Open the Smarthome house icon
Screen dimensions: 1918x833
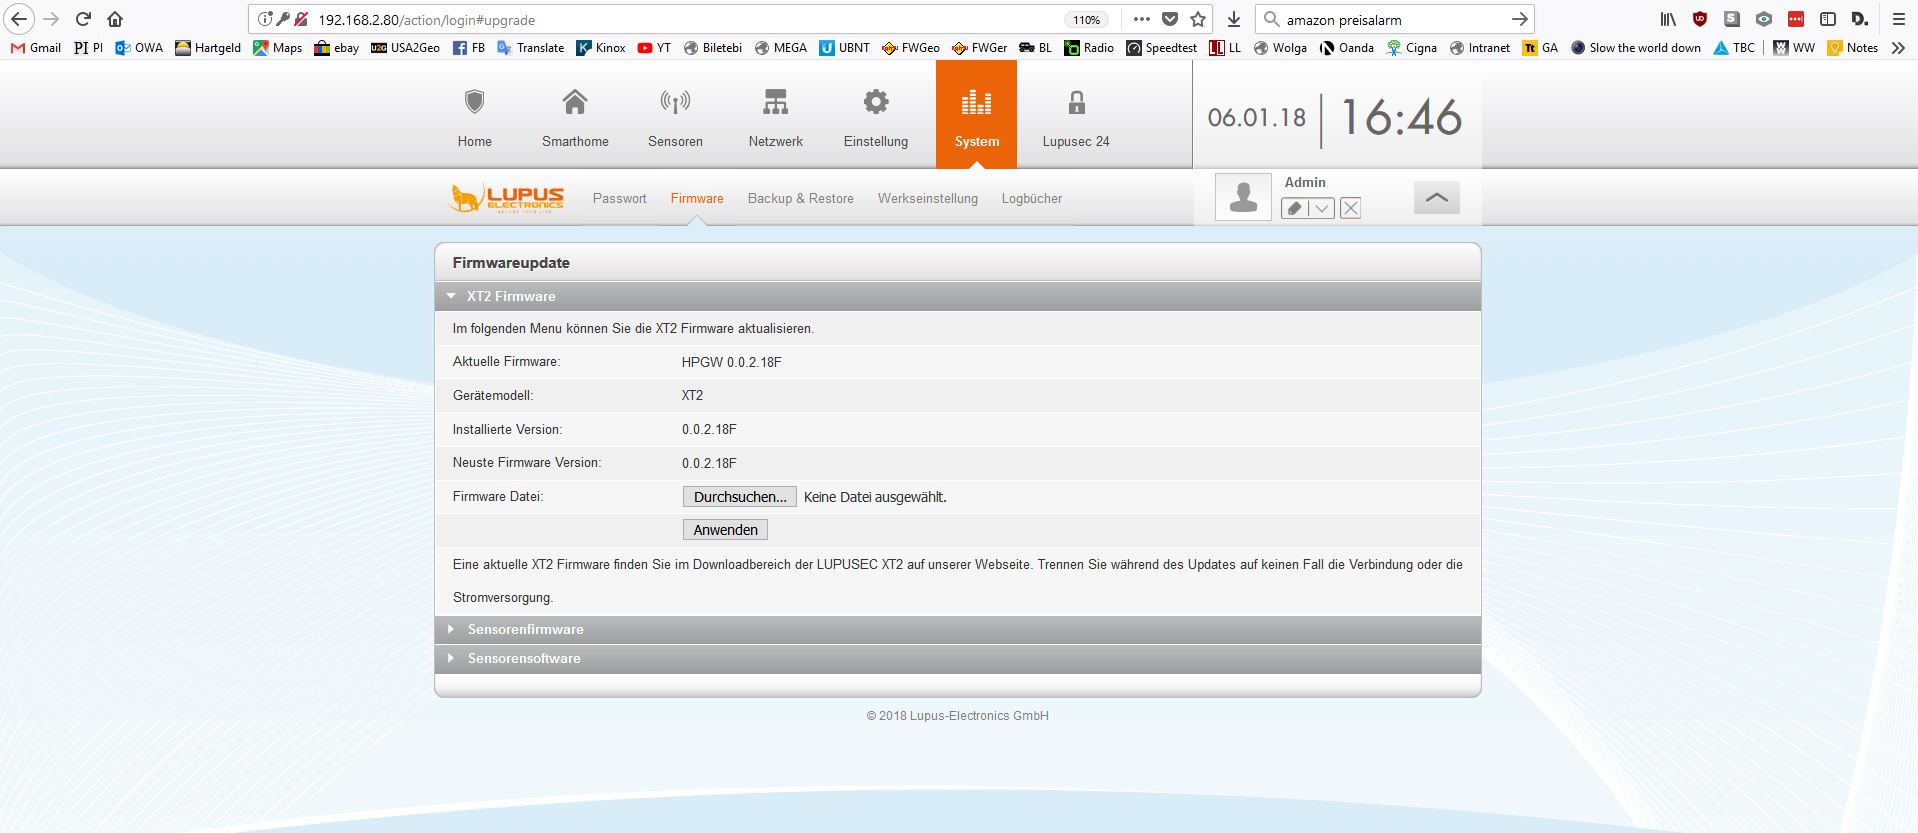[x=575, y=102]
